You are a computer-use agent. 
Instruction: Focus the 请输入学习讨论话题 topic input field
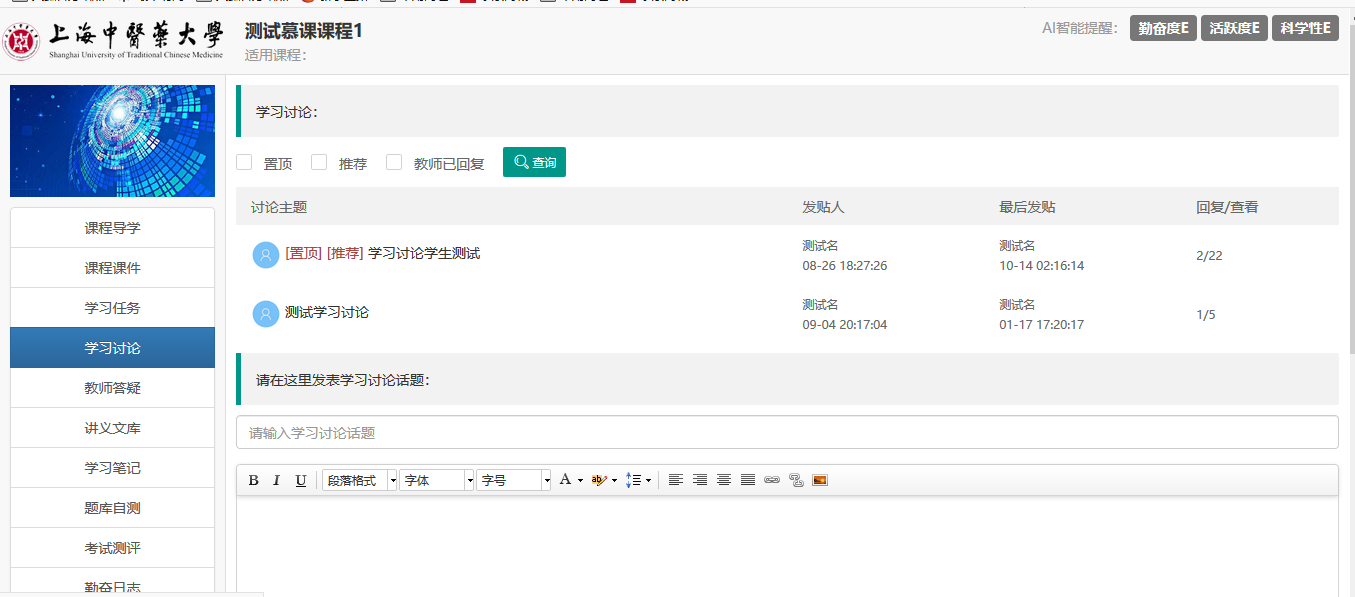point(786,433)
